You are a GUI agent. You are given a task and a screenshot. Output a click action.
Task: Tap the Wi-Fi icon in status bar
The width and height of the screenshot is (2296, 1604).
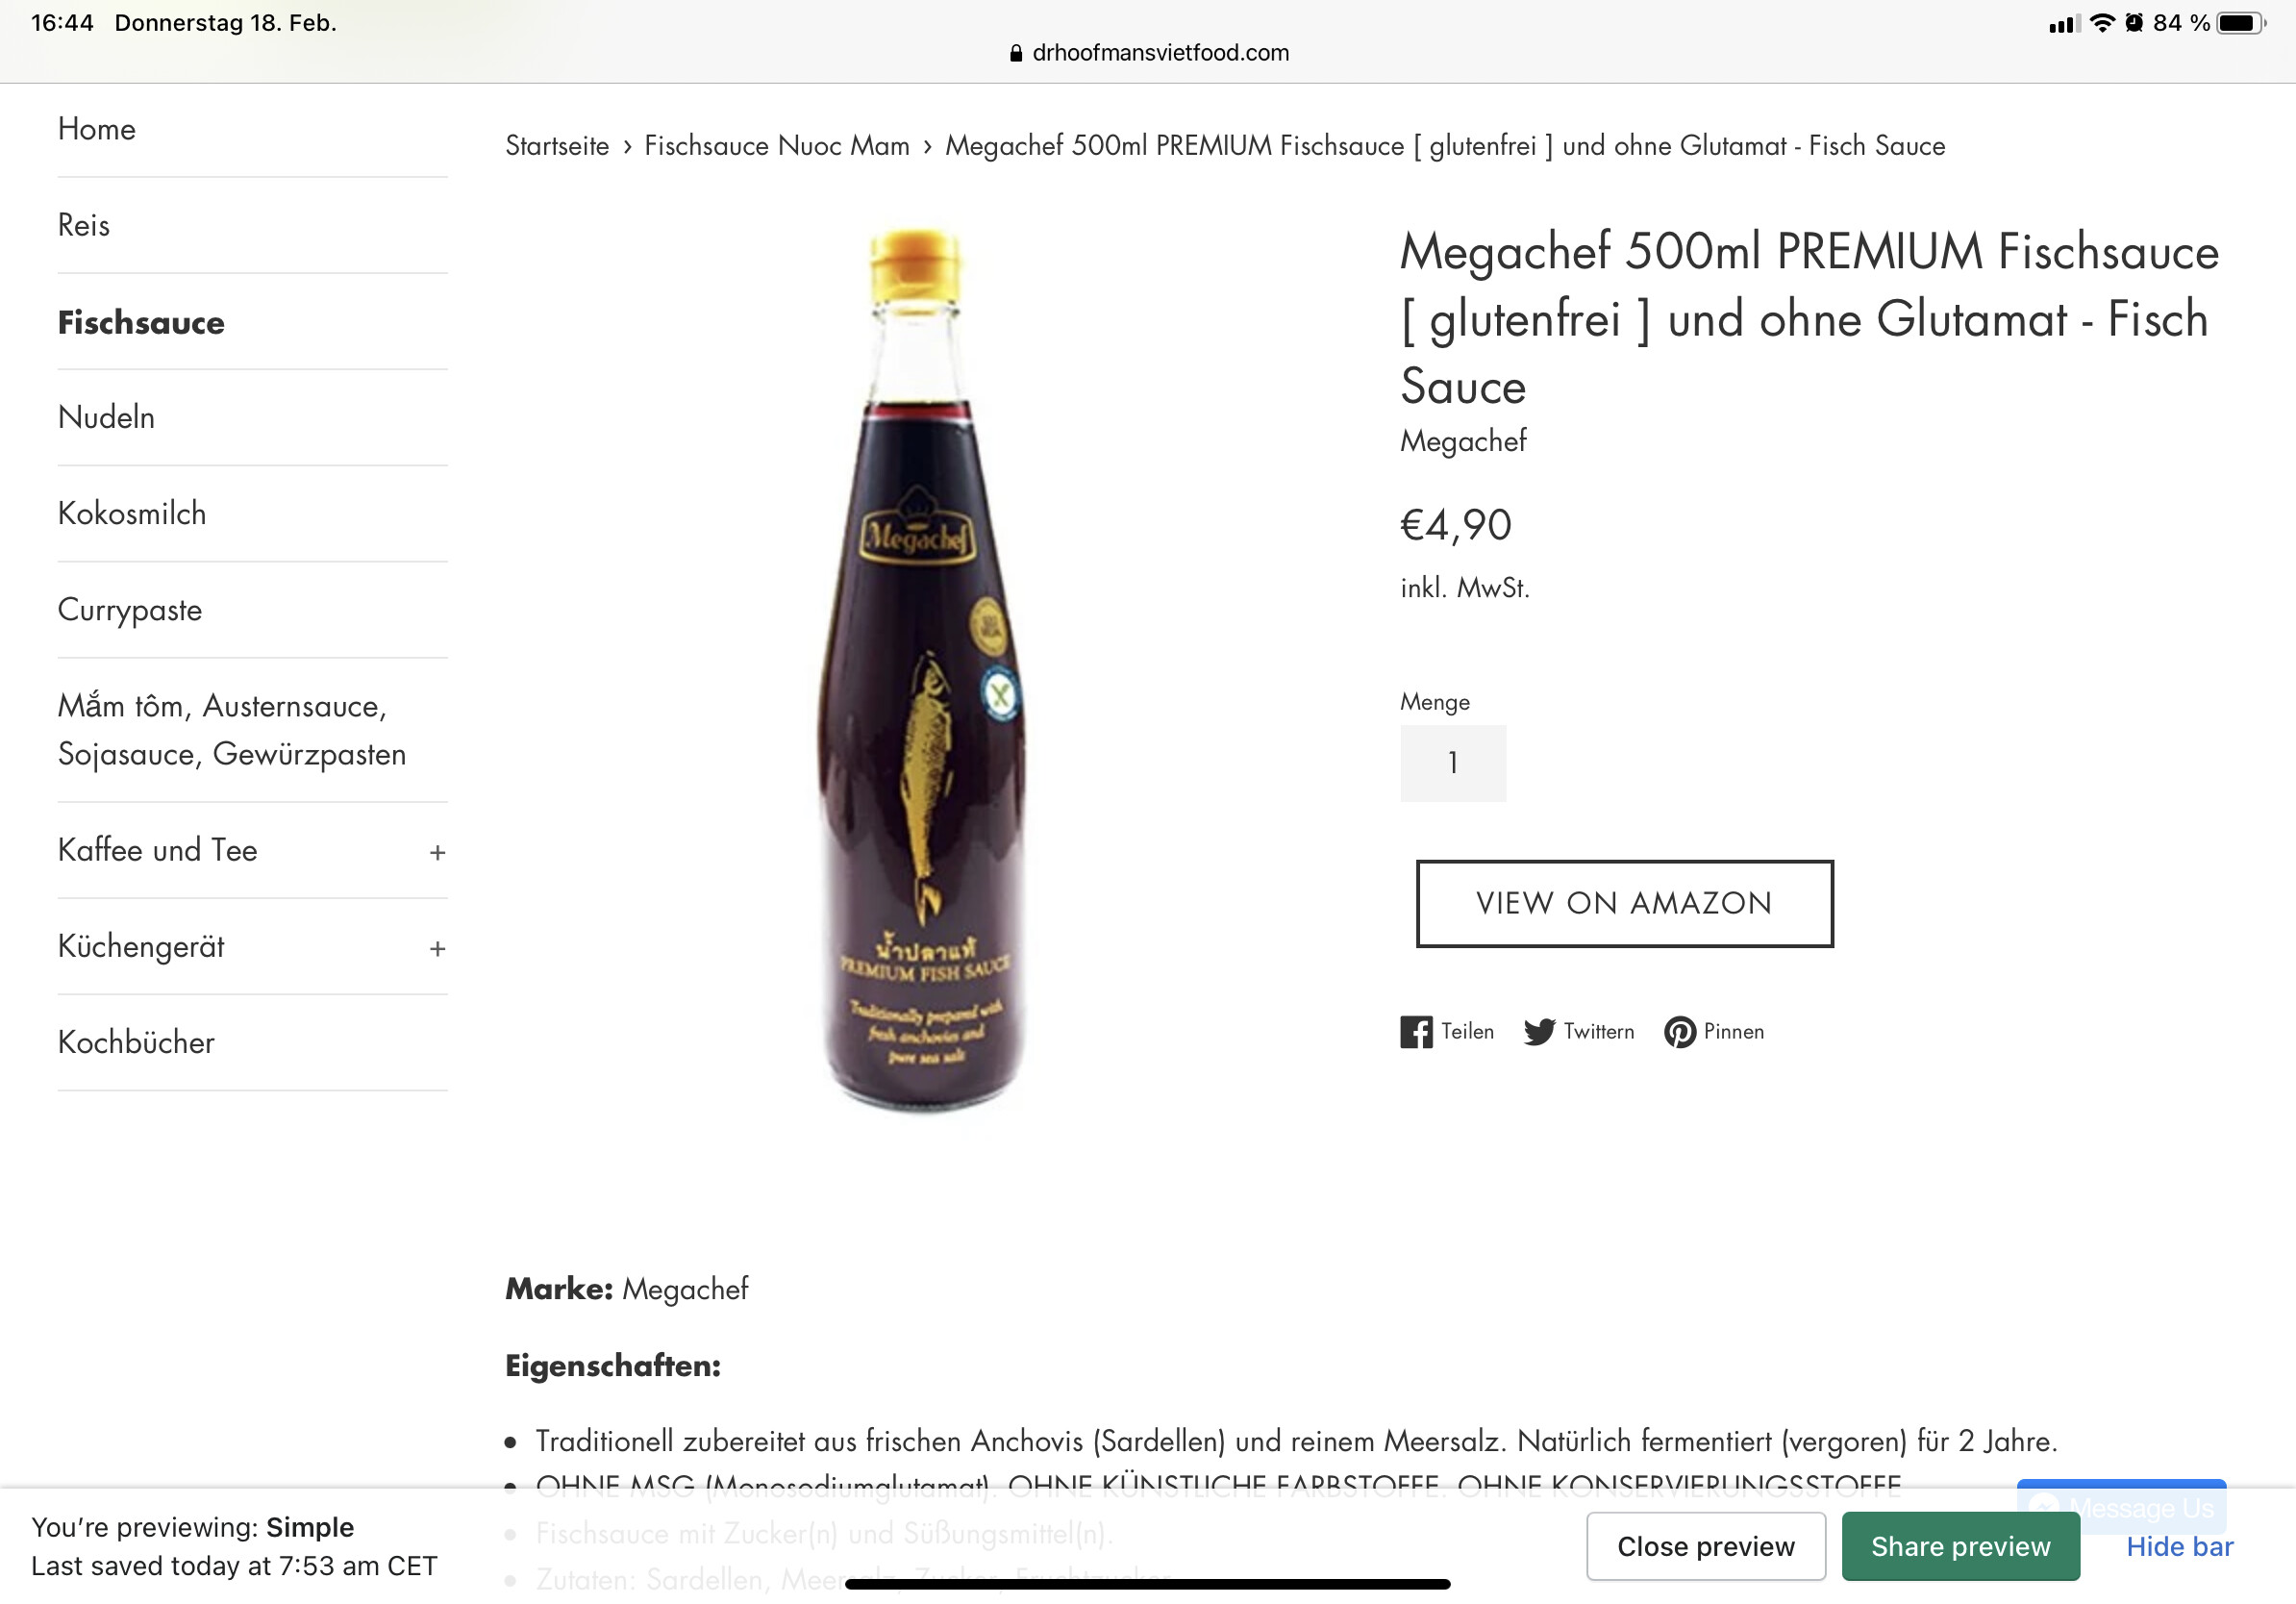(x=2103, y=23)
